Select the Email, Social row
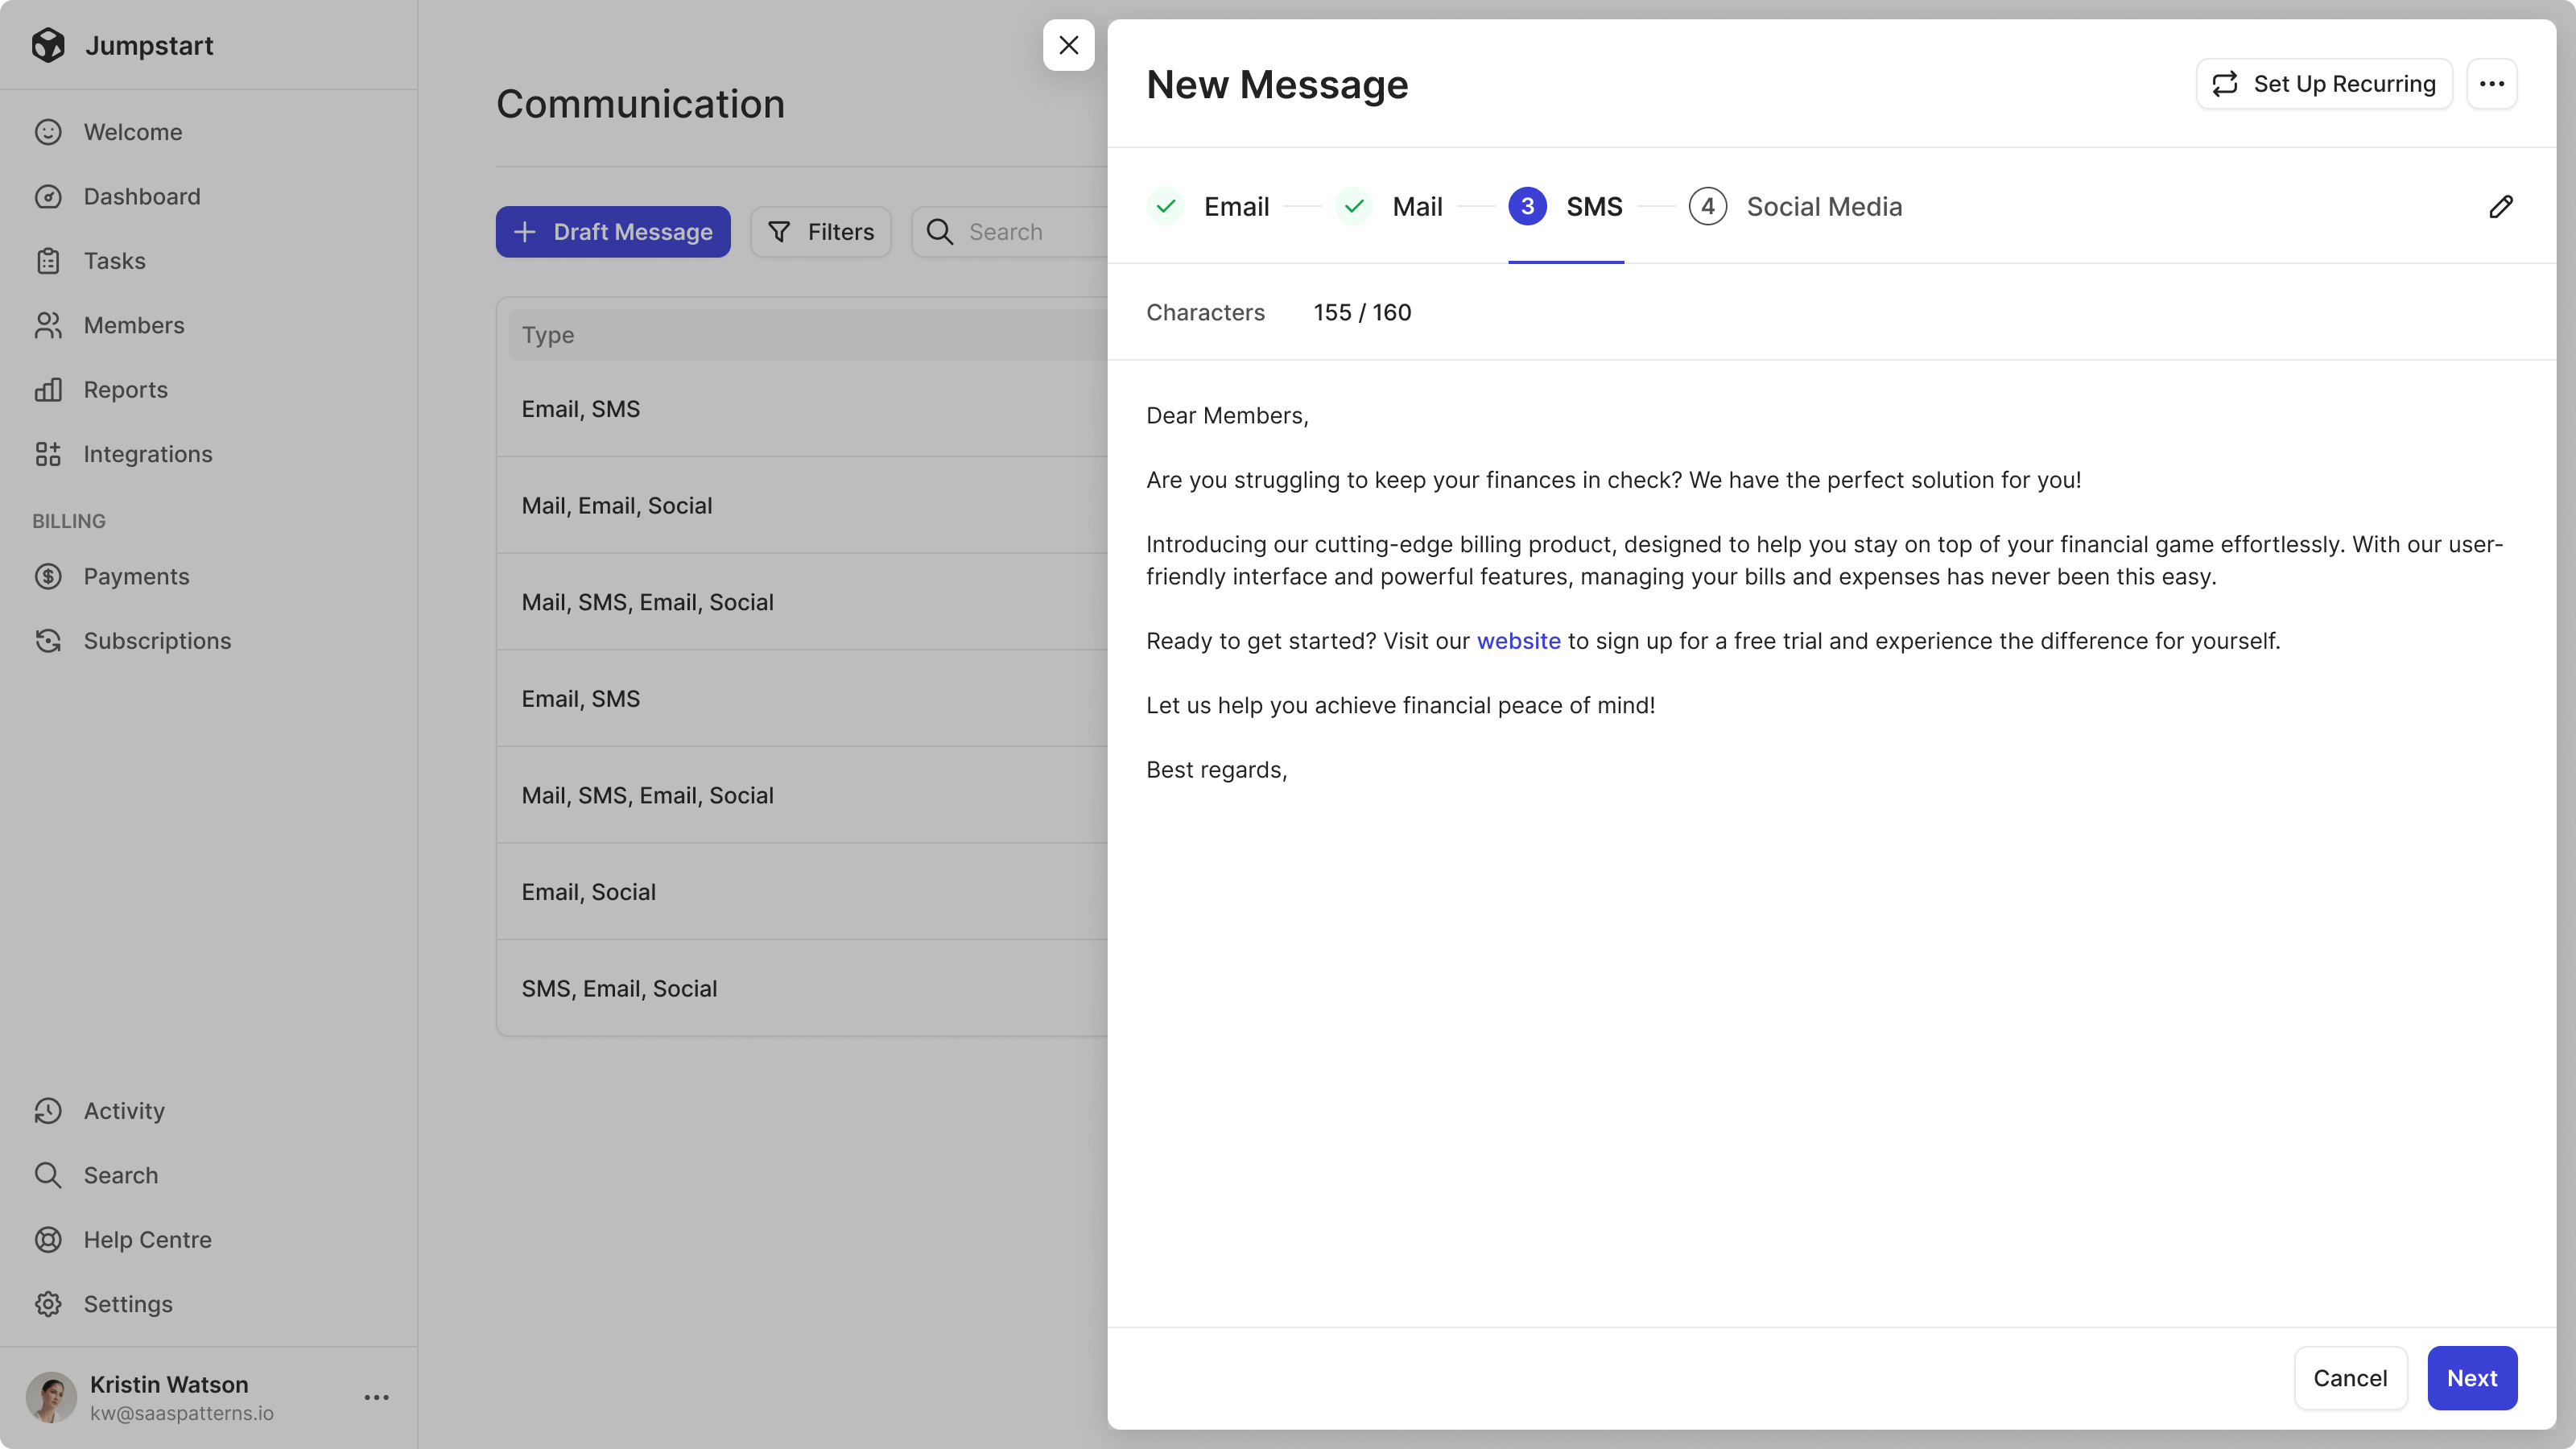The height and width of the screenshot is (1449, 2576). (x=802, y=892)
